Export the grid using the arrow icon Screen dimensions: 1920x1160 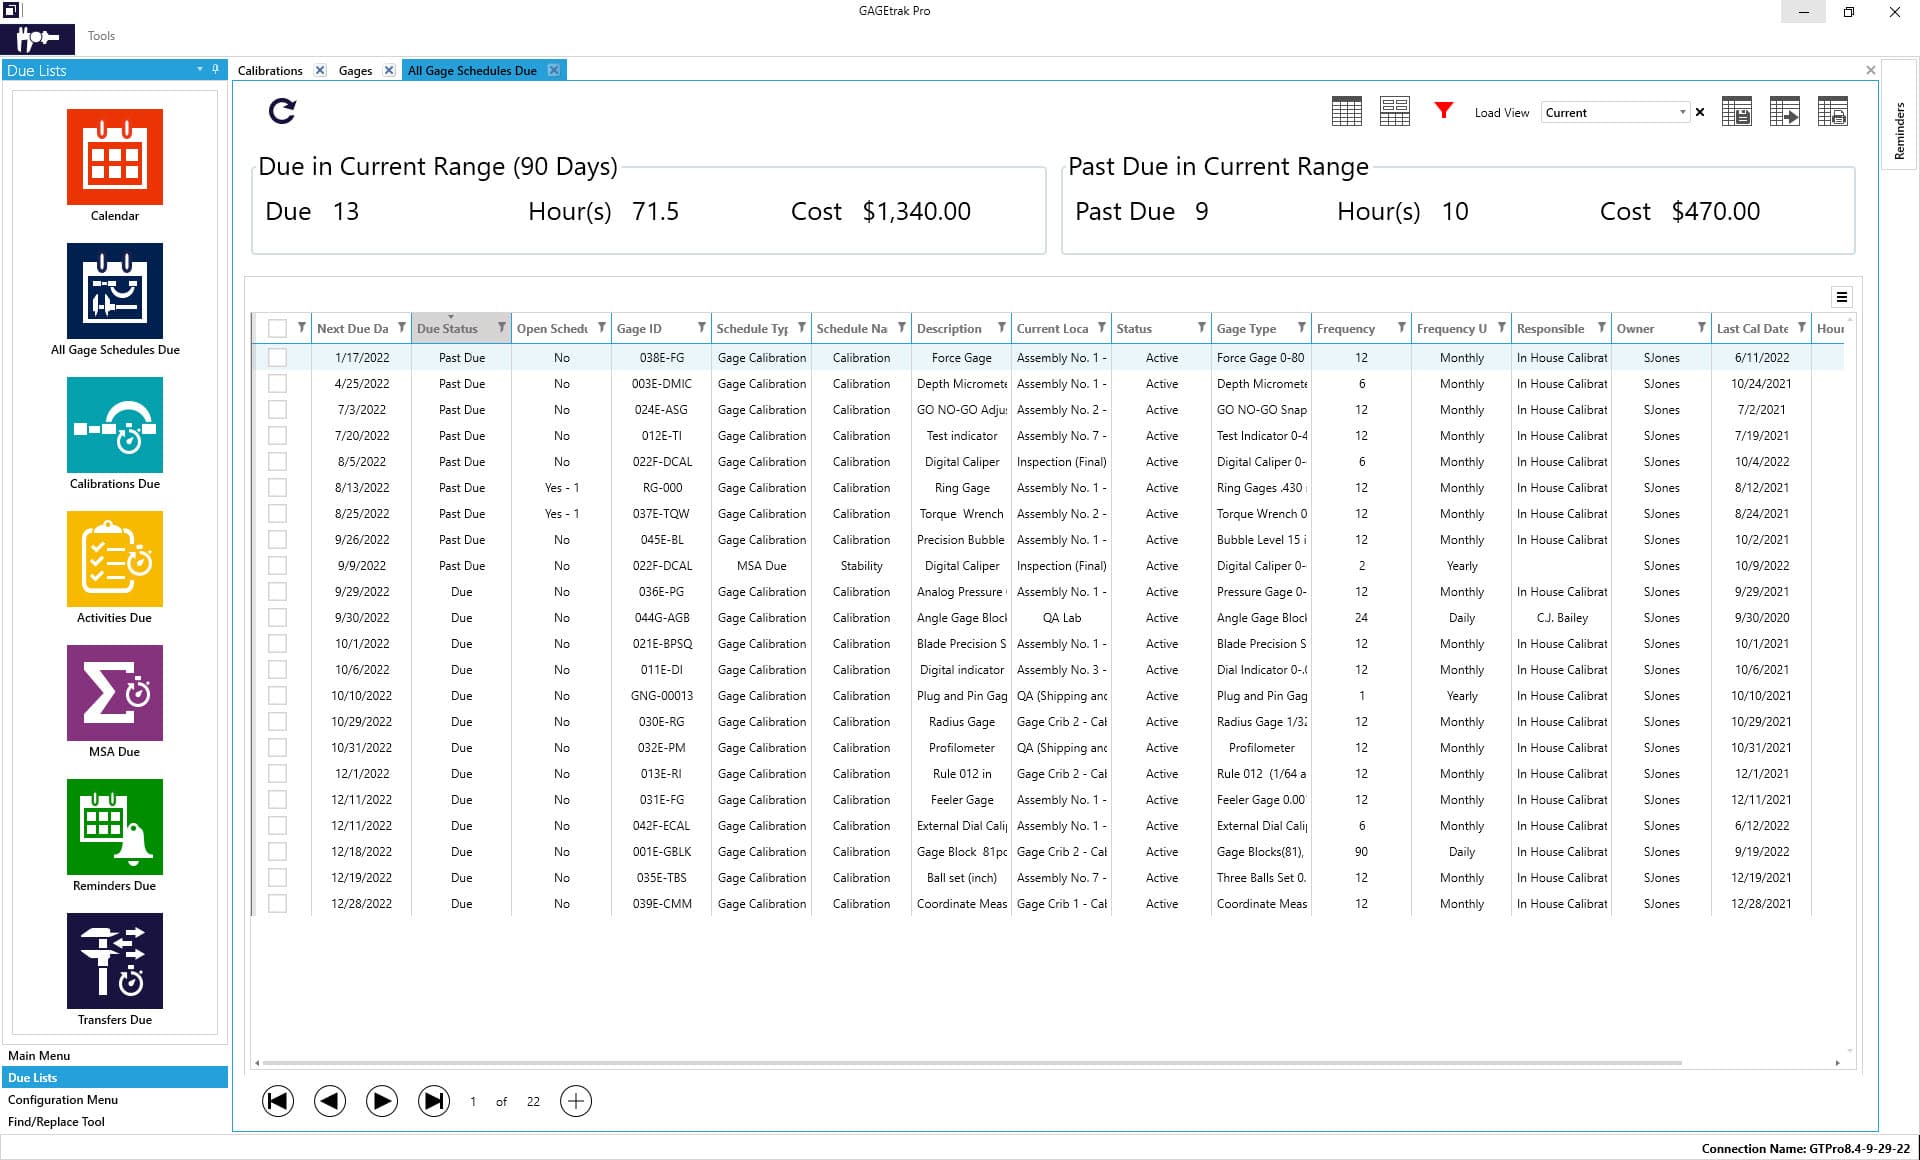pyautogui.click(x=1786, y=112)
